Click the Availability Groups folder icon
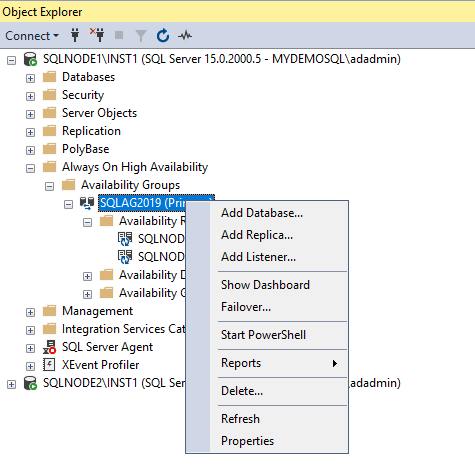The height and width of the screenshot is (465, 475). coord(69,185)
